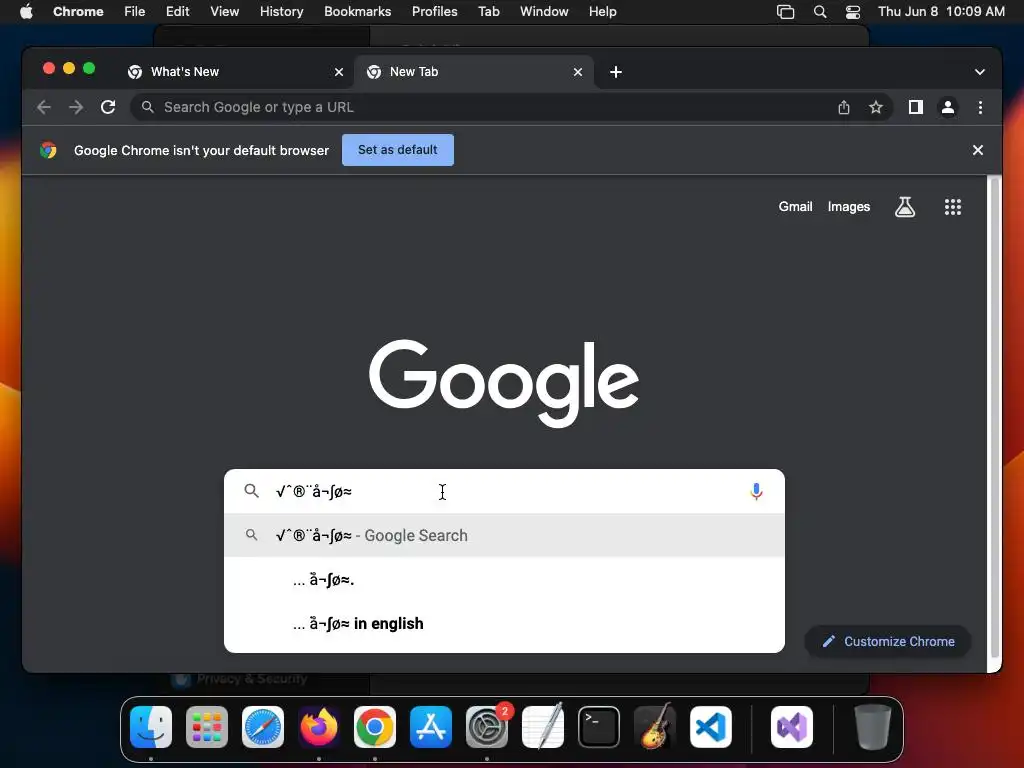Click the Customize Chrome button
The width and height of the screenshot is (1024, 768).
pos(888,641)
